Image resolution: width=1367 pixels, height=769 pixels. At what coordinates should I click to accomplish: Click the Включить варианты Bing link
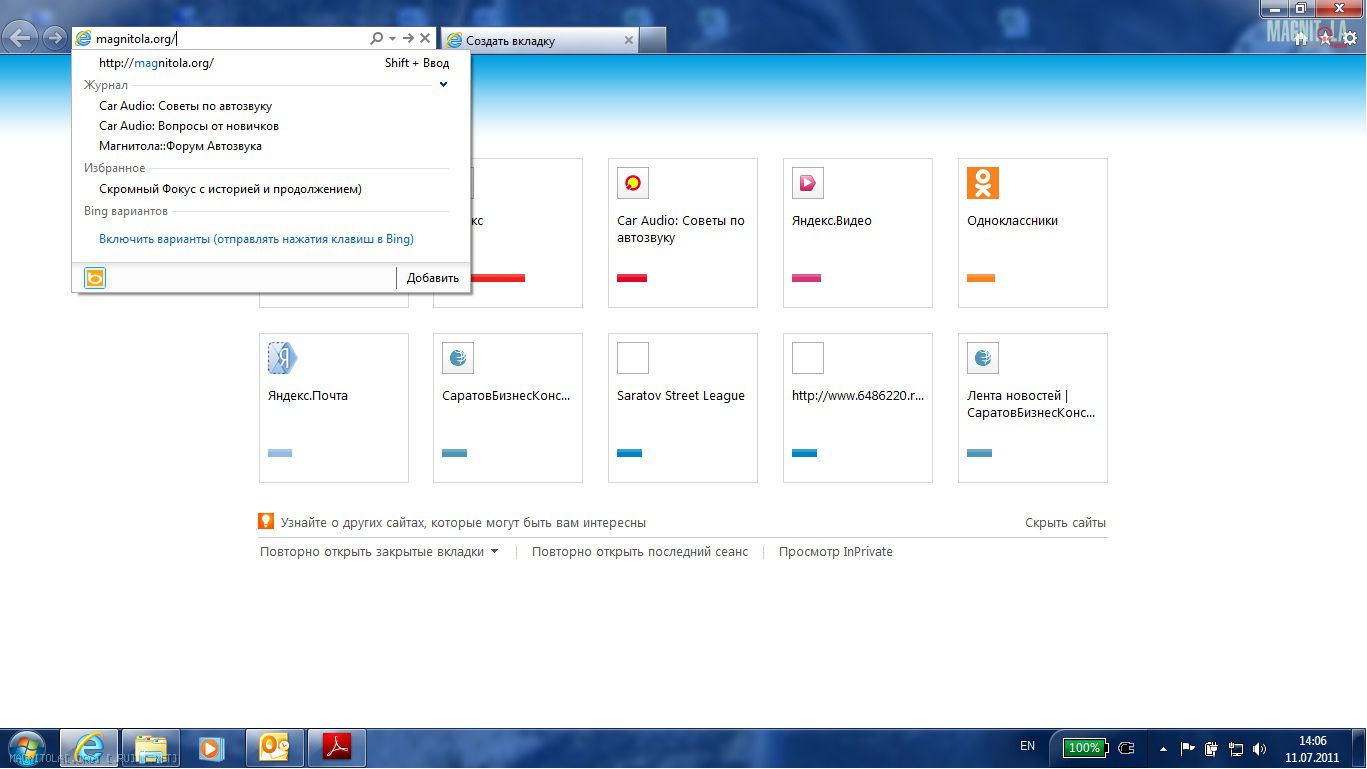(x=256, y=239)
